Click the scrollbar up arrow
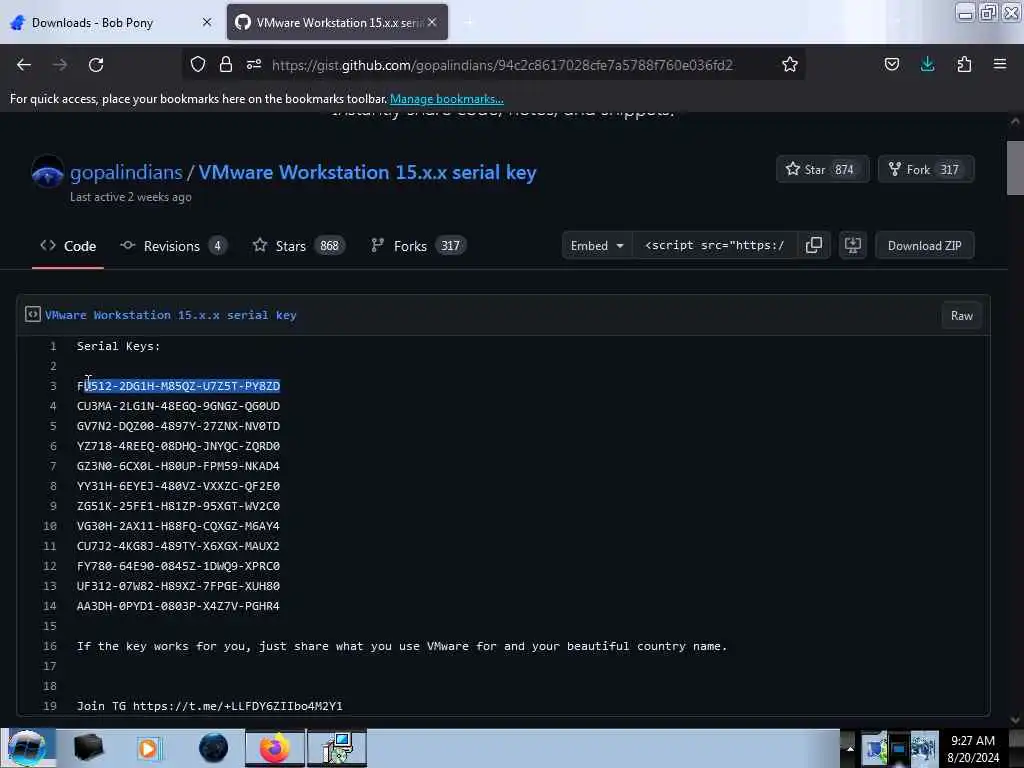Viewport: 1024px width, 768px height. pos(1015,121)
